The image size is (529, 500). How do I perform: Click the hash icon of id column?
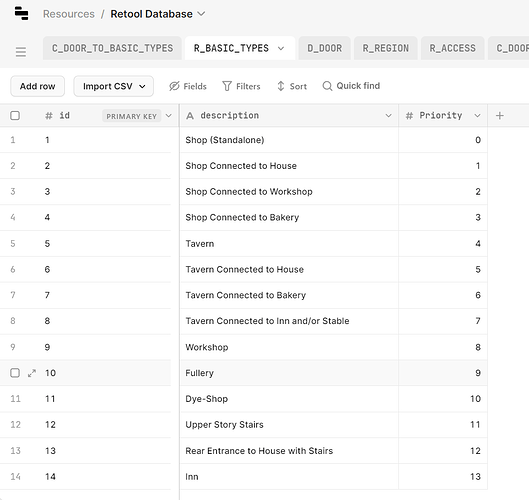click(x=49, y=116)
